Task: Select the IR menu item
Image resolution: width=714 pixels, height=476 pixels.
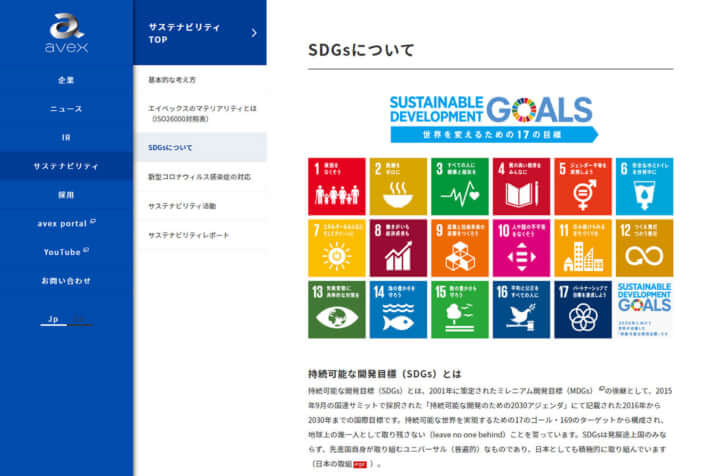Action: (x=66, y=137)
